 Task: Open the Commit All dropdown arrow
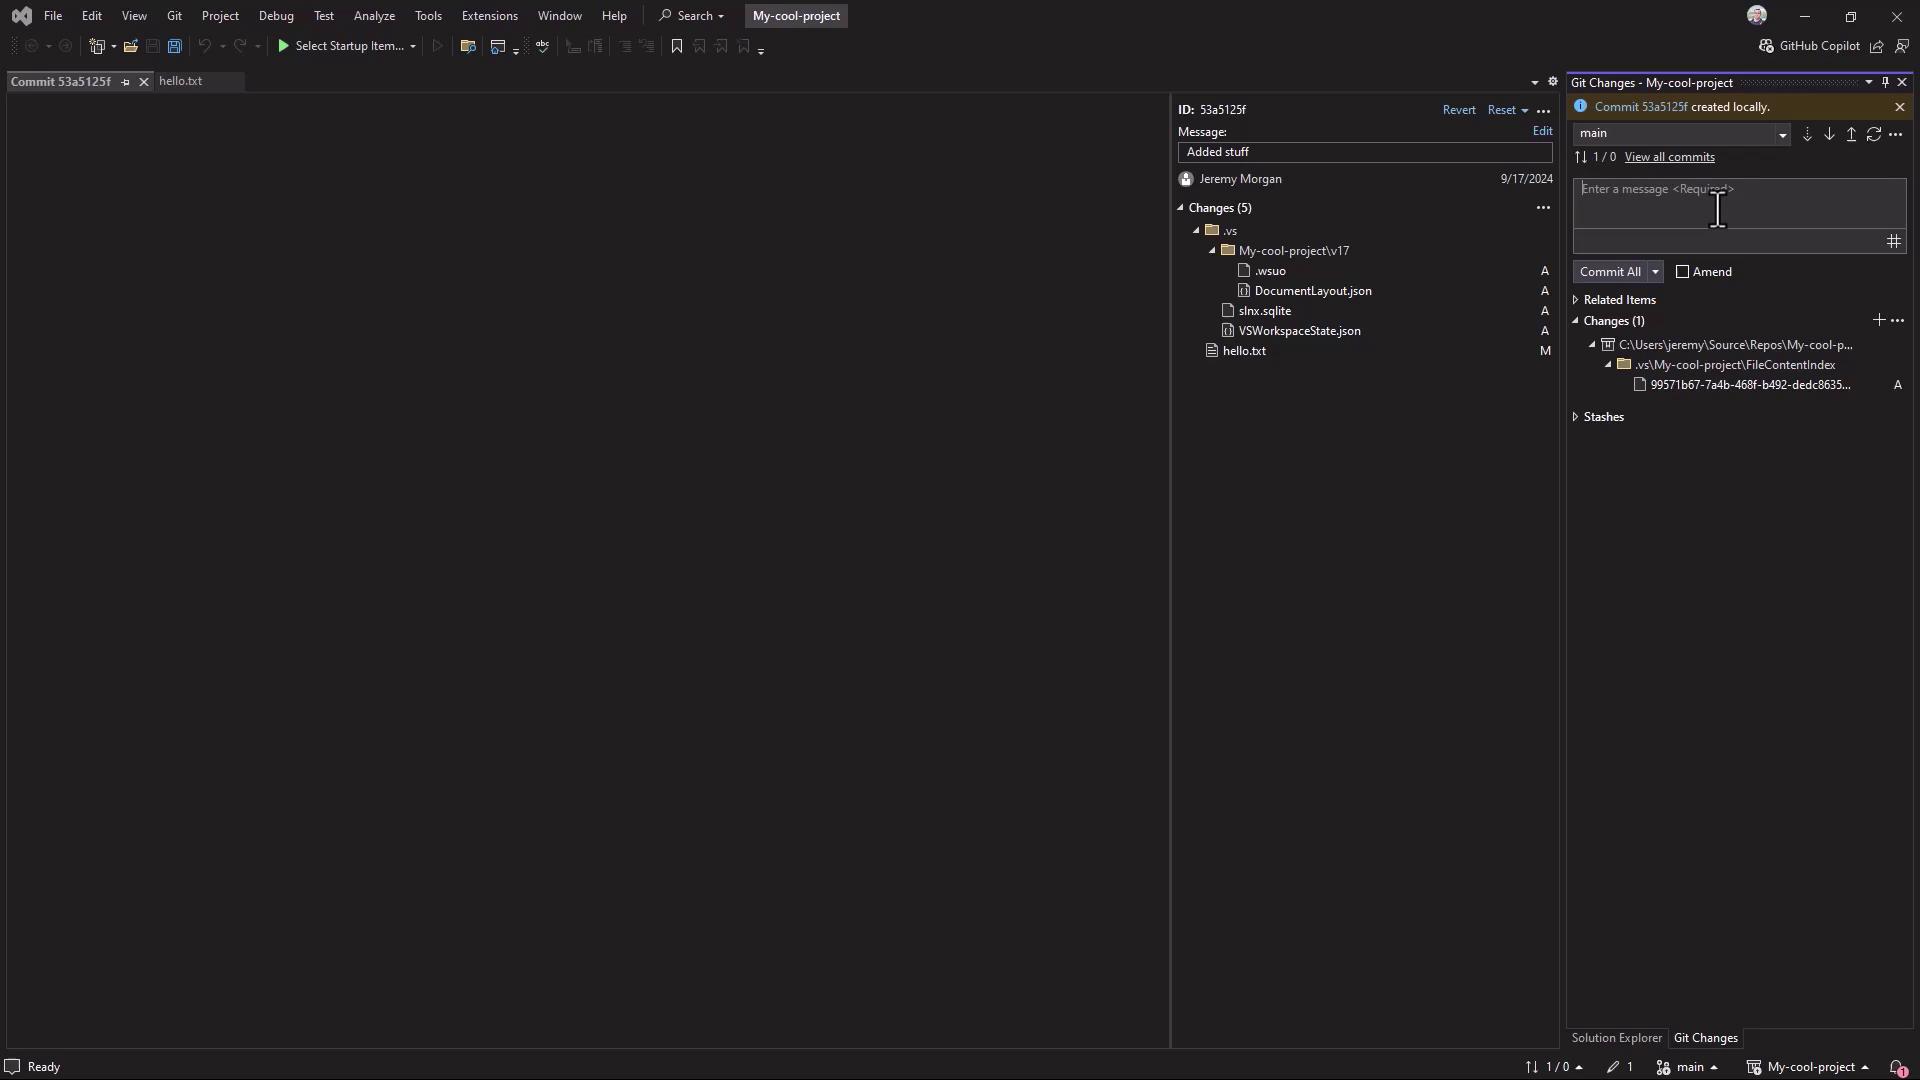click(x=1655, y=272)
